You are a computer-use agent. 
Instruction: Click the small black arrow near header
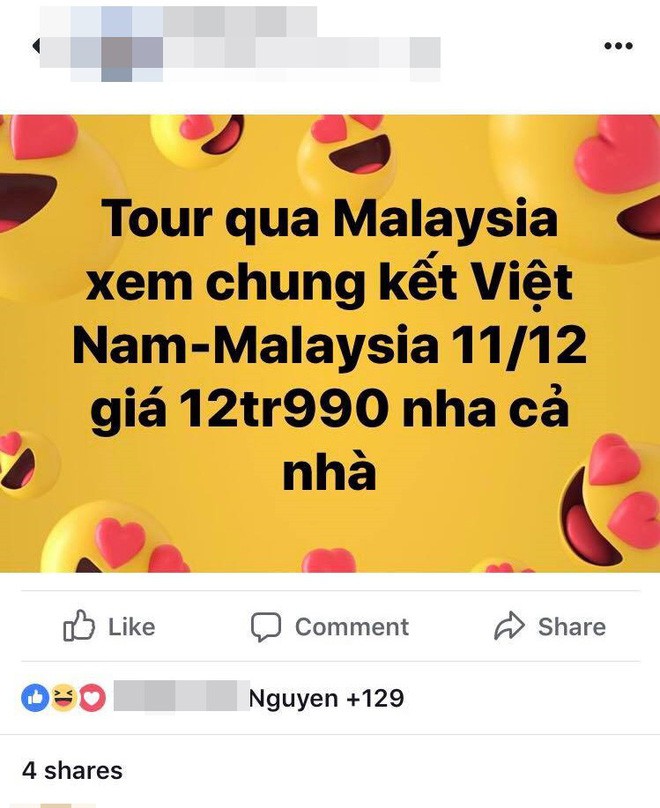36,46
